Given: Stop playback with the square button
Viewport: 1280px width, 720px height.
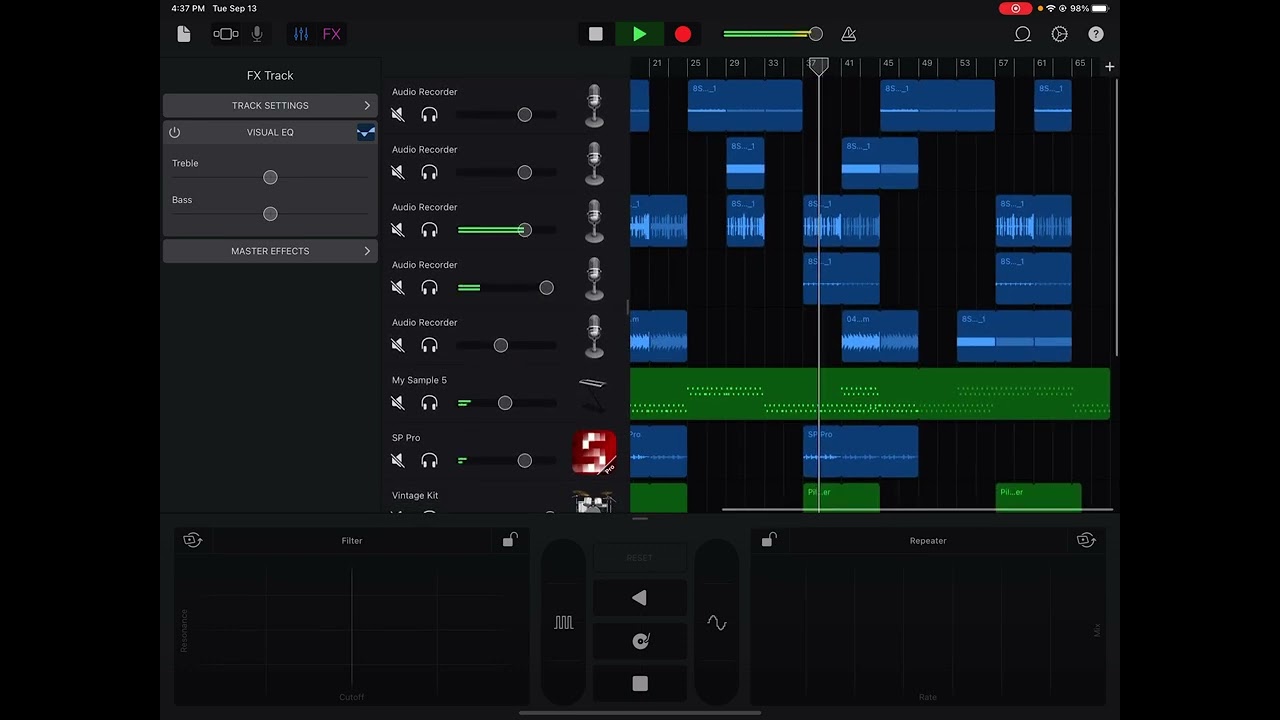Looking at the screenshot, I should pos(596,34).
